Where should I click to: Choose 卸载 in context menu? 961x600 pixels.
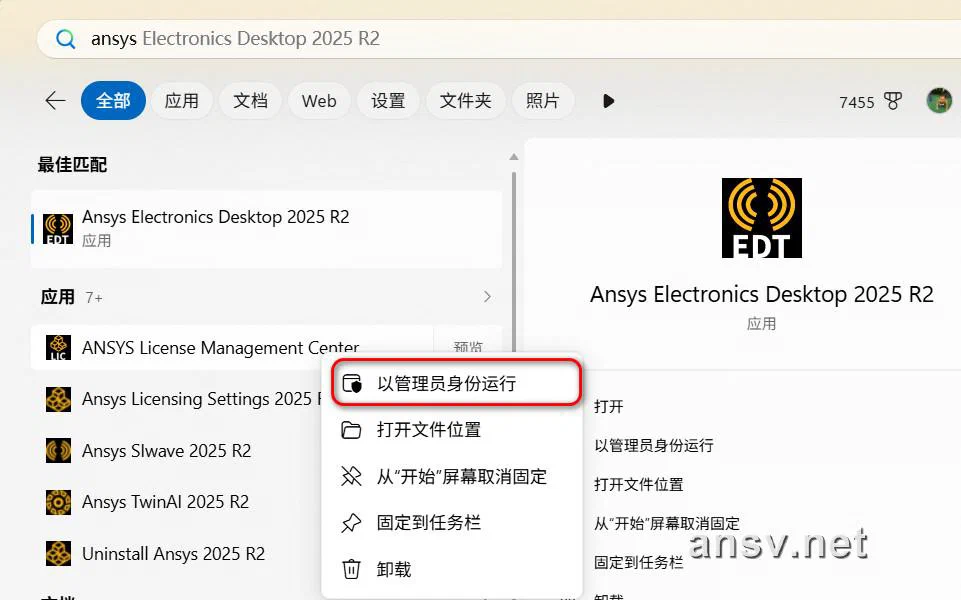pyautogui.click(x=452, y=569)
